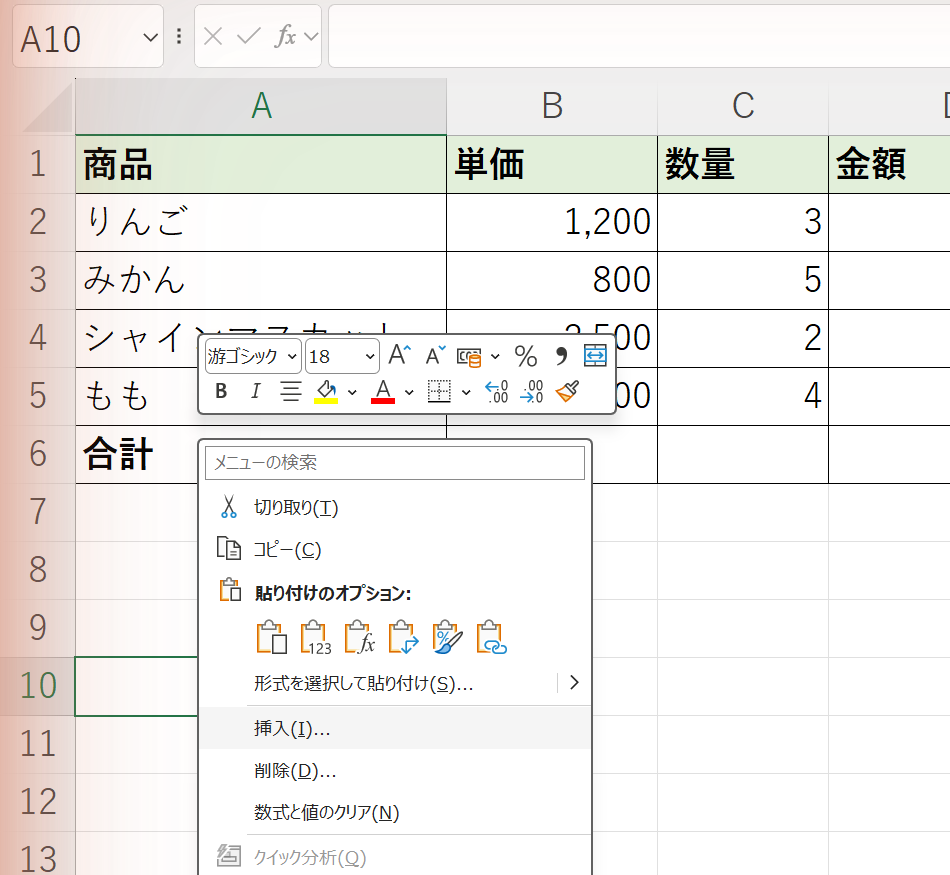Click Paste Link icon

click(x=491, y=637)
